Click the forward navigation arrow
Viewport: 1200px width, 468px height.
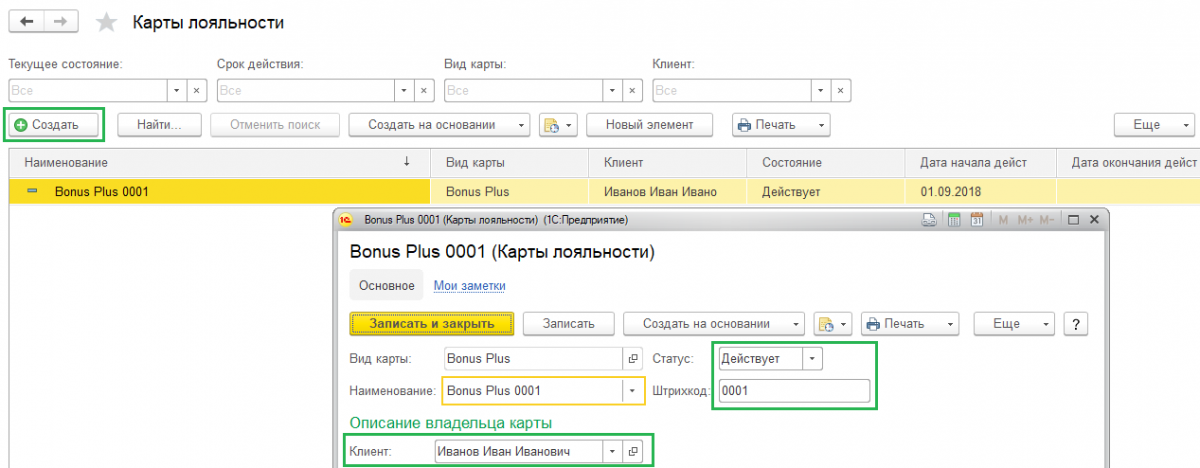[x=61, y=22]
